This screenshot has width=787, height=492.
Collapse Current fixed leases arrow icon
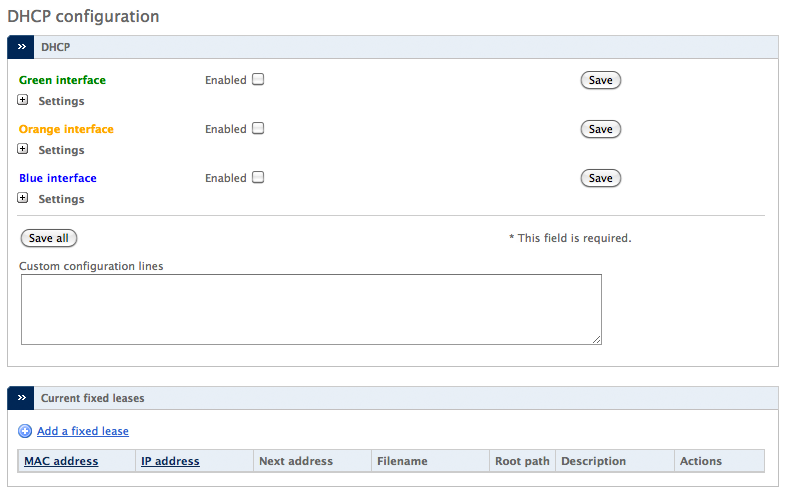click(x=21, y=398)
